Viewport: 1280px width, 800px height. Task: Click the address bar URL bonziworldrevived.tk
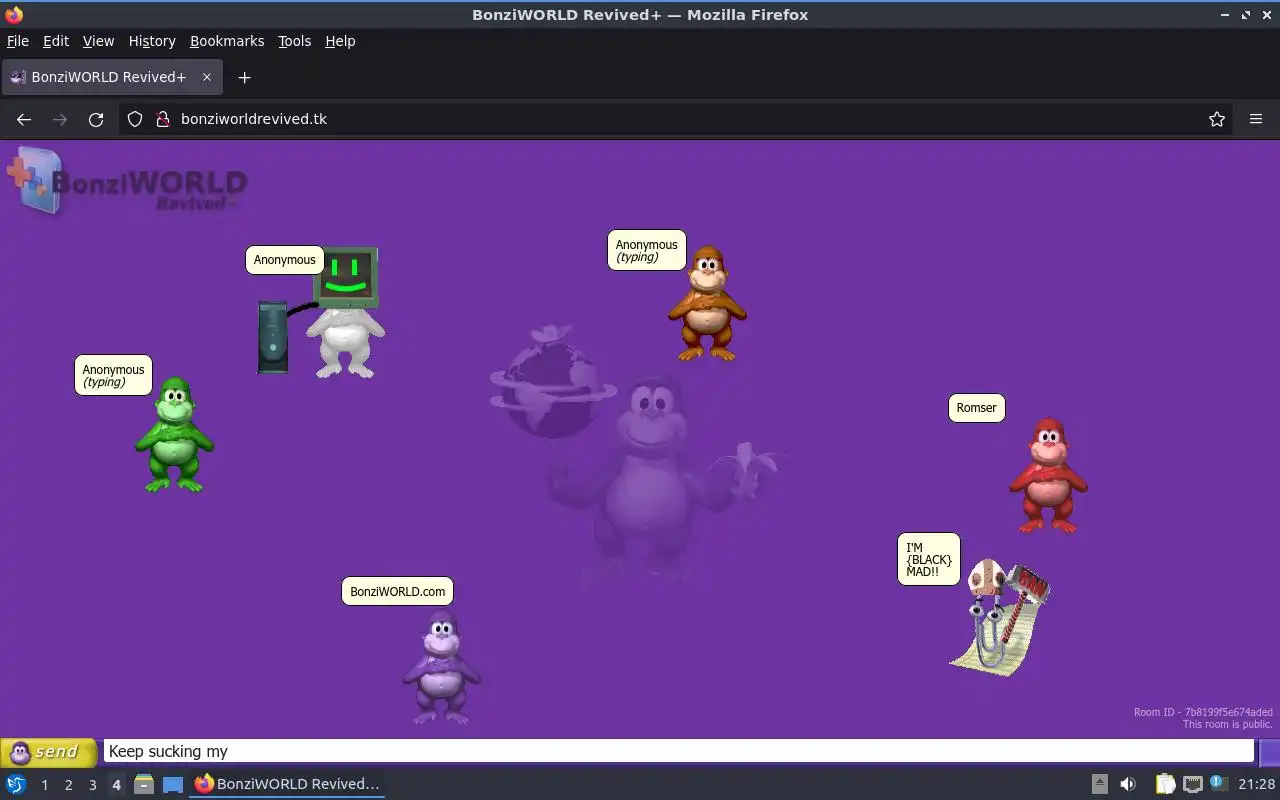coord(254,119)
